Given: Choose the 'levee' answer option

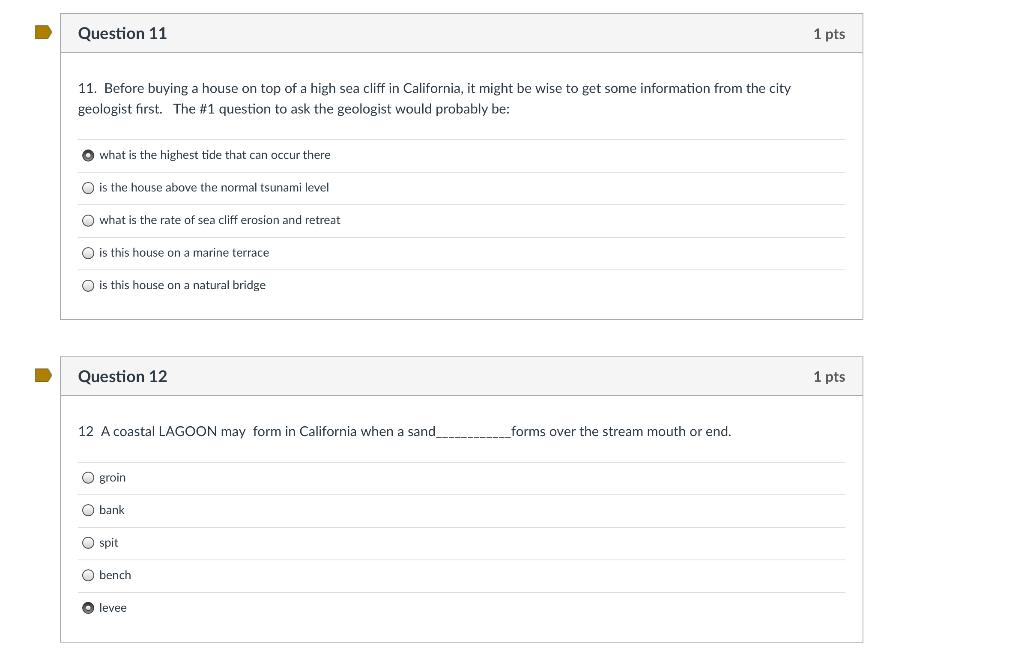Looking at the screenshot, I should pos(88,608).
